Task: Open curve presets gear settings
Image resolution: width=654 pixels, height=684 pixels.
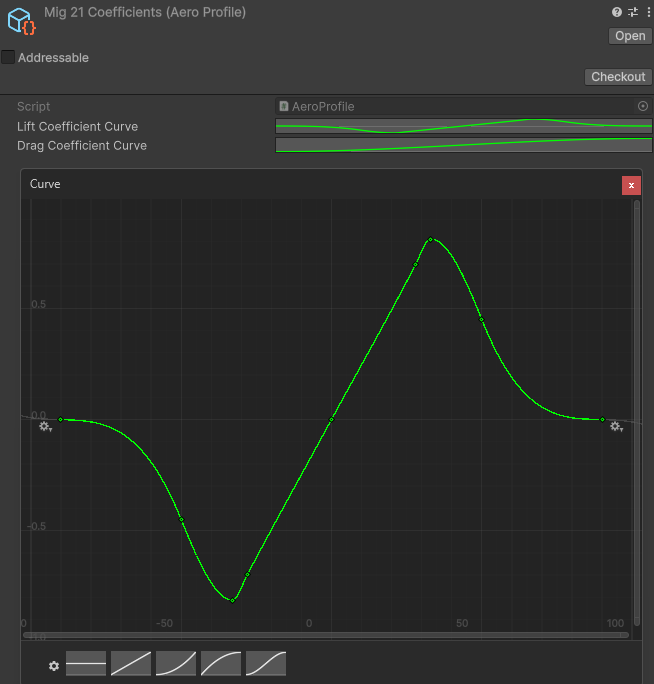Action: (54, 666)
